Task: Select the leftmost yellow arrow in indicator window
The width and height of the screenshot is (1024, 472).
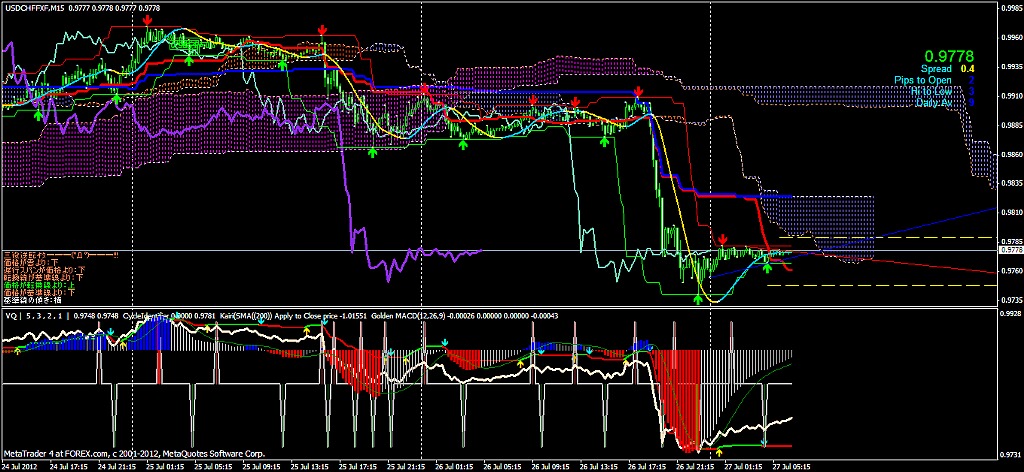Action: click(x=18, y=352)
